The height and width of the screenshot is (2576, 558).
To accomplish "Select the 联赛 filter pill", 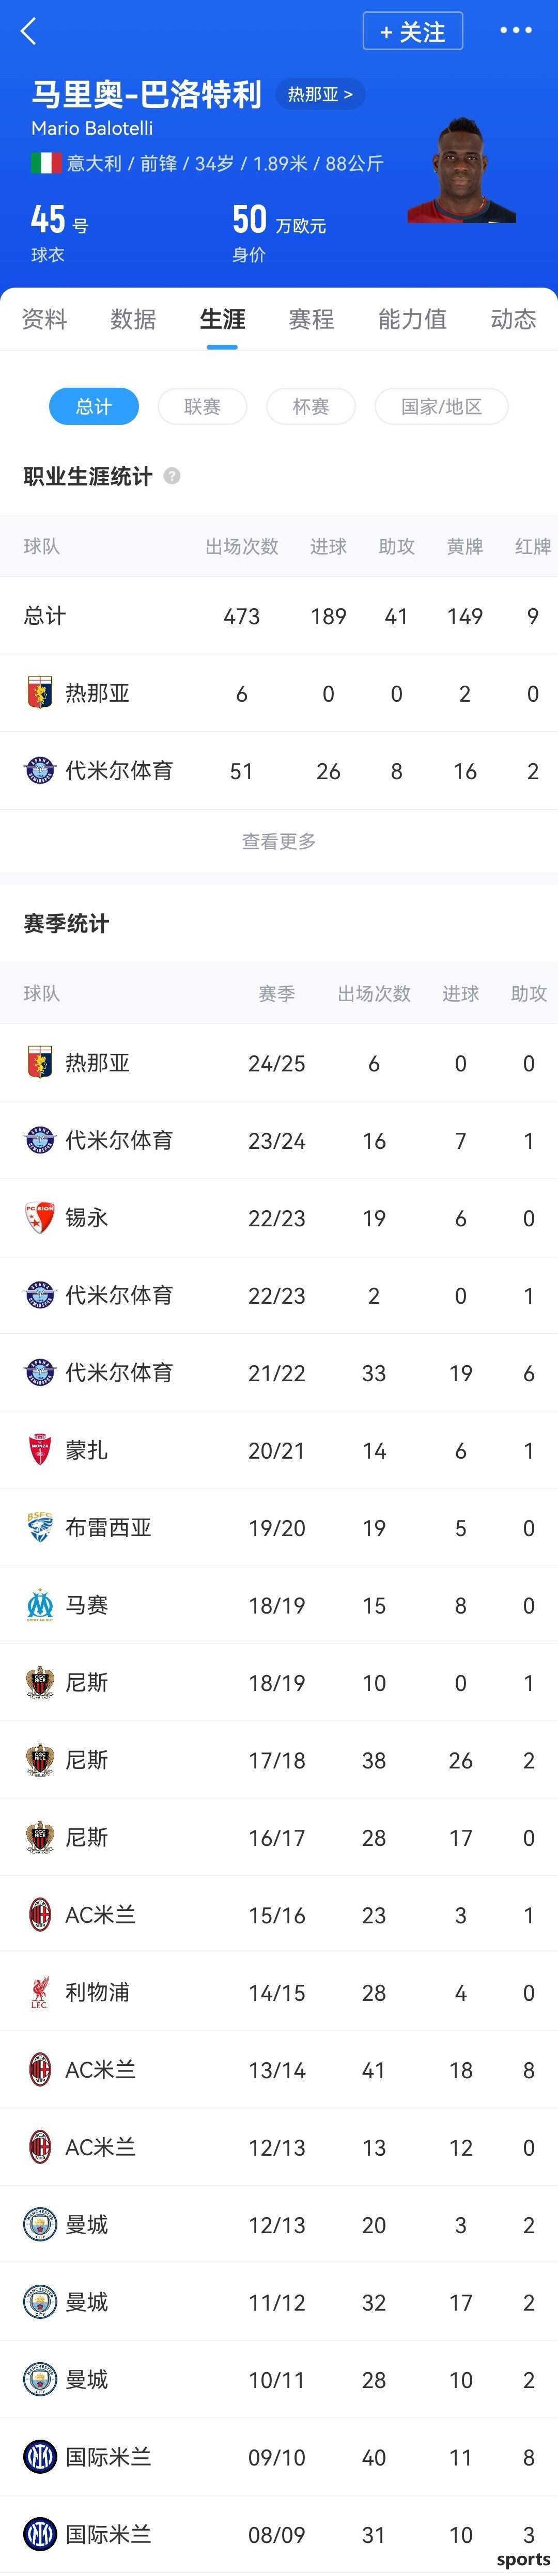I will tap(202, 407).
